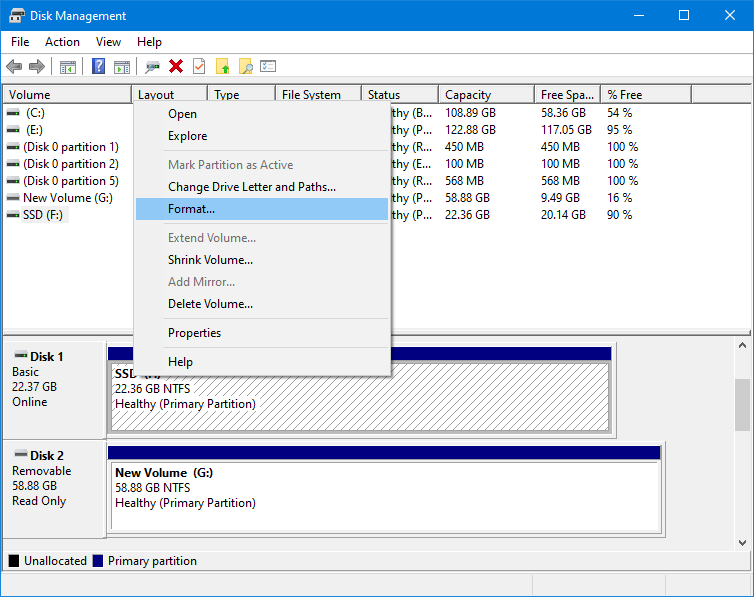Click Delete Volume... in context menu
Screen dimensions: 754x597
click(x=210, y=304)
